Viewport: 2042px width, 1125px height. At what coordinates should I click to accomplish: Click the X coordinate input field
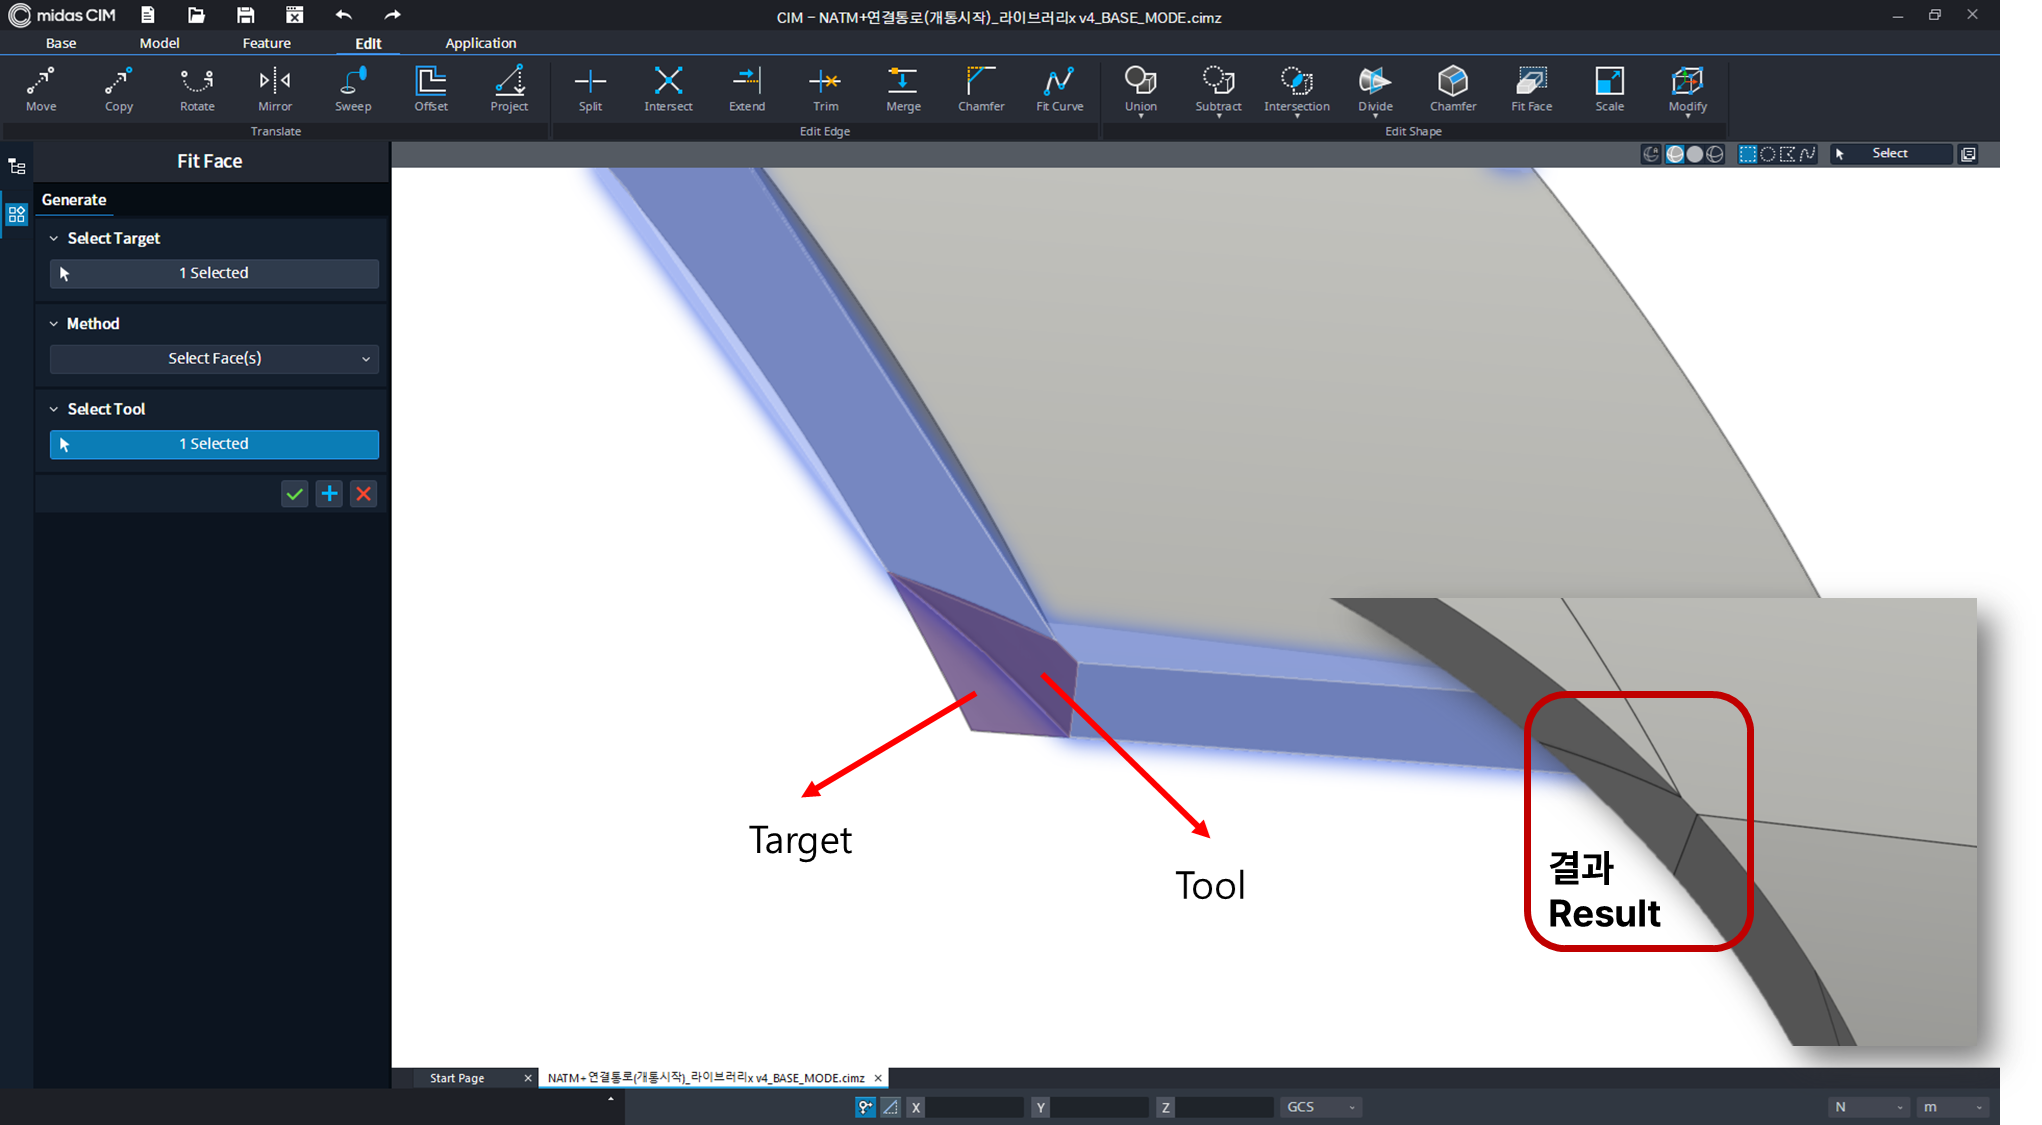[x=974, y=1107]
